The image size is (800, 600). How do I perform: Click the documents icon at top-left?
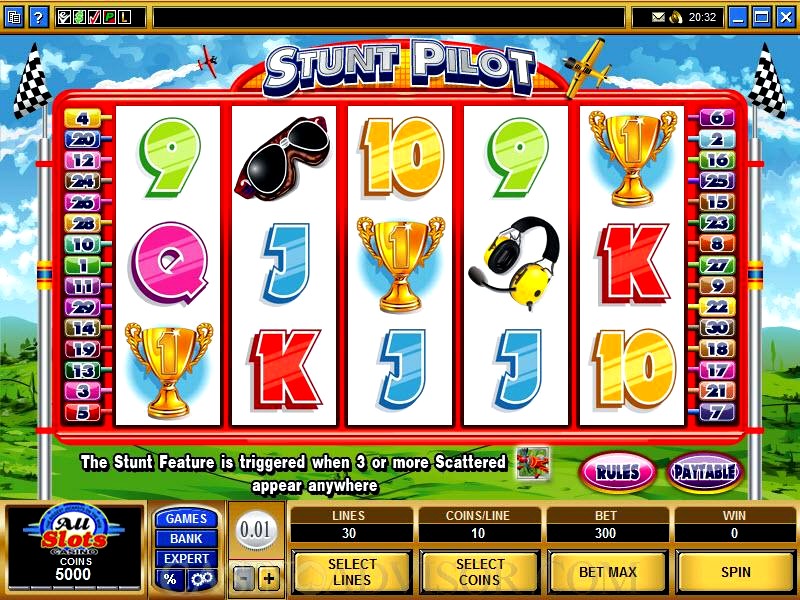[14, 18]
